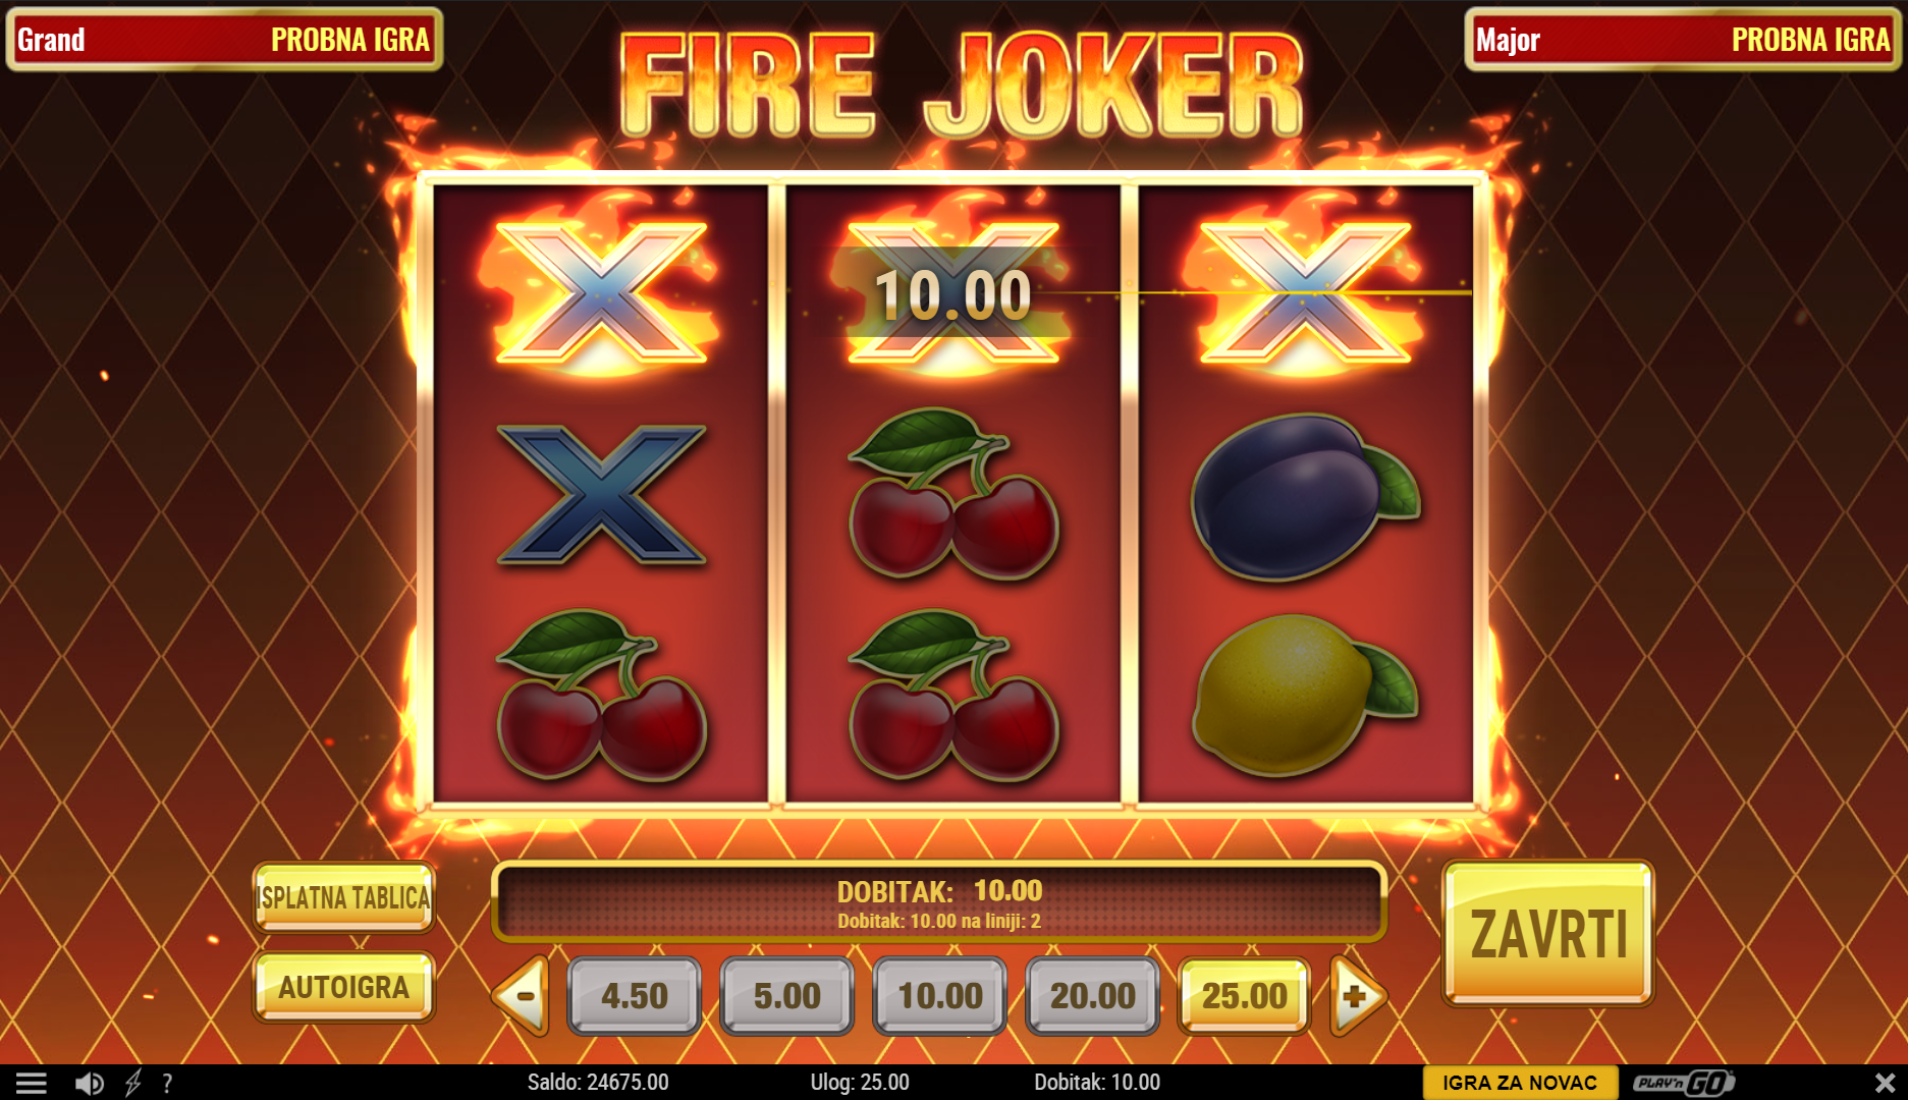Screen dimensions: 1908x1100
Task: Choose the highlighted 25.00 bet
Action: click(1244, 995)
